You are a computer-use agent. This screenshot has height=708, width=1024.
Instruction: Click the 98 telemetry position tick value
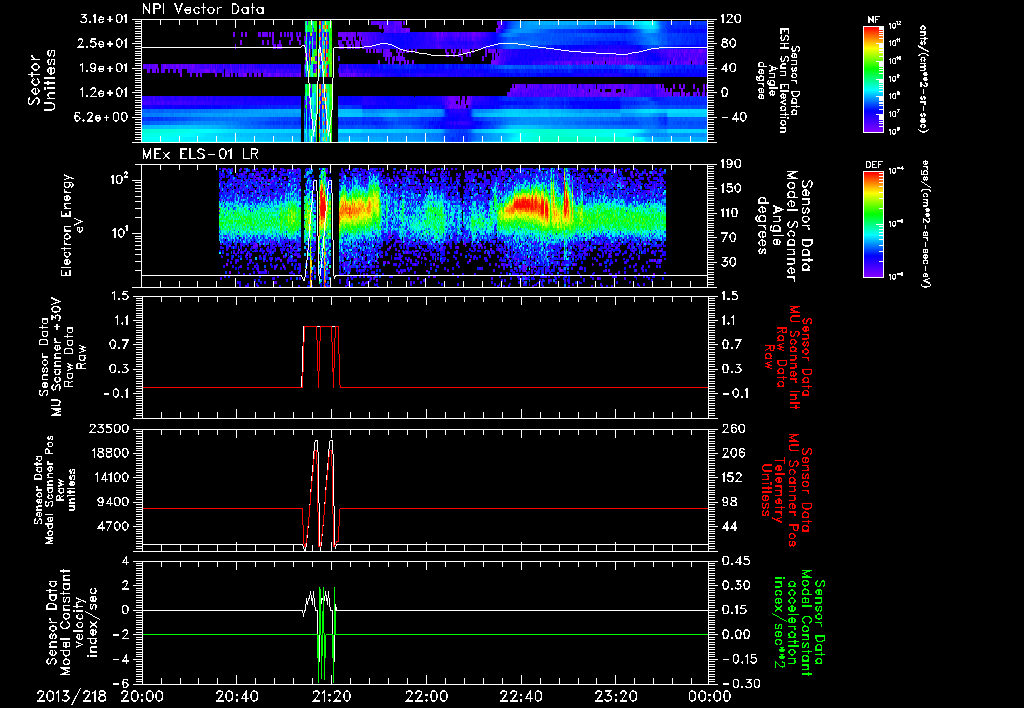point(729,502)
